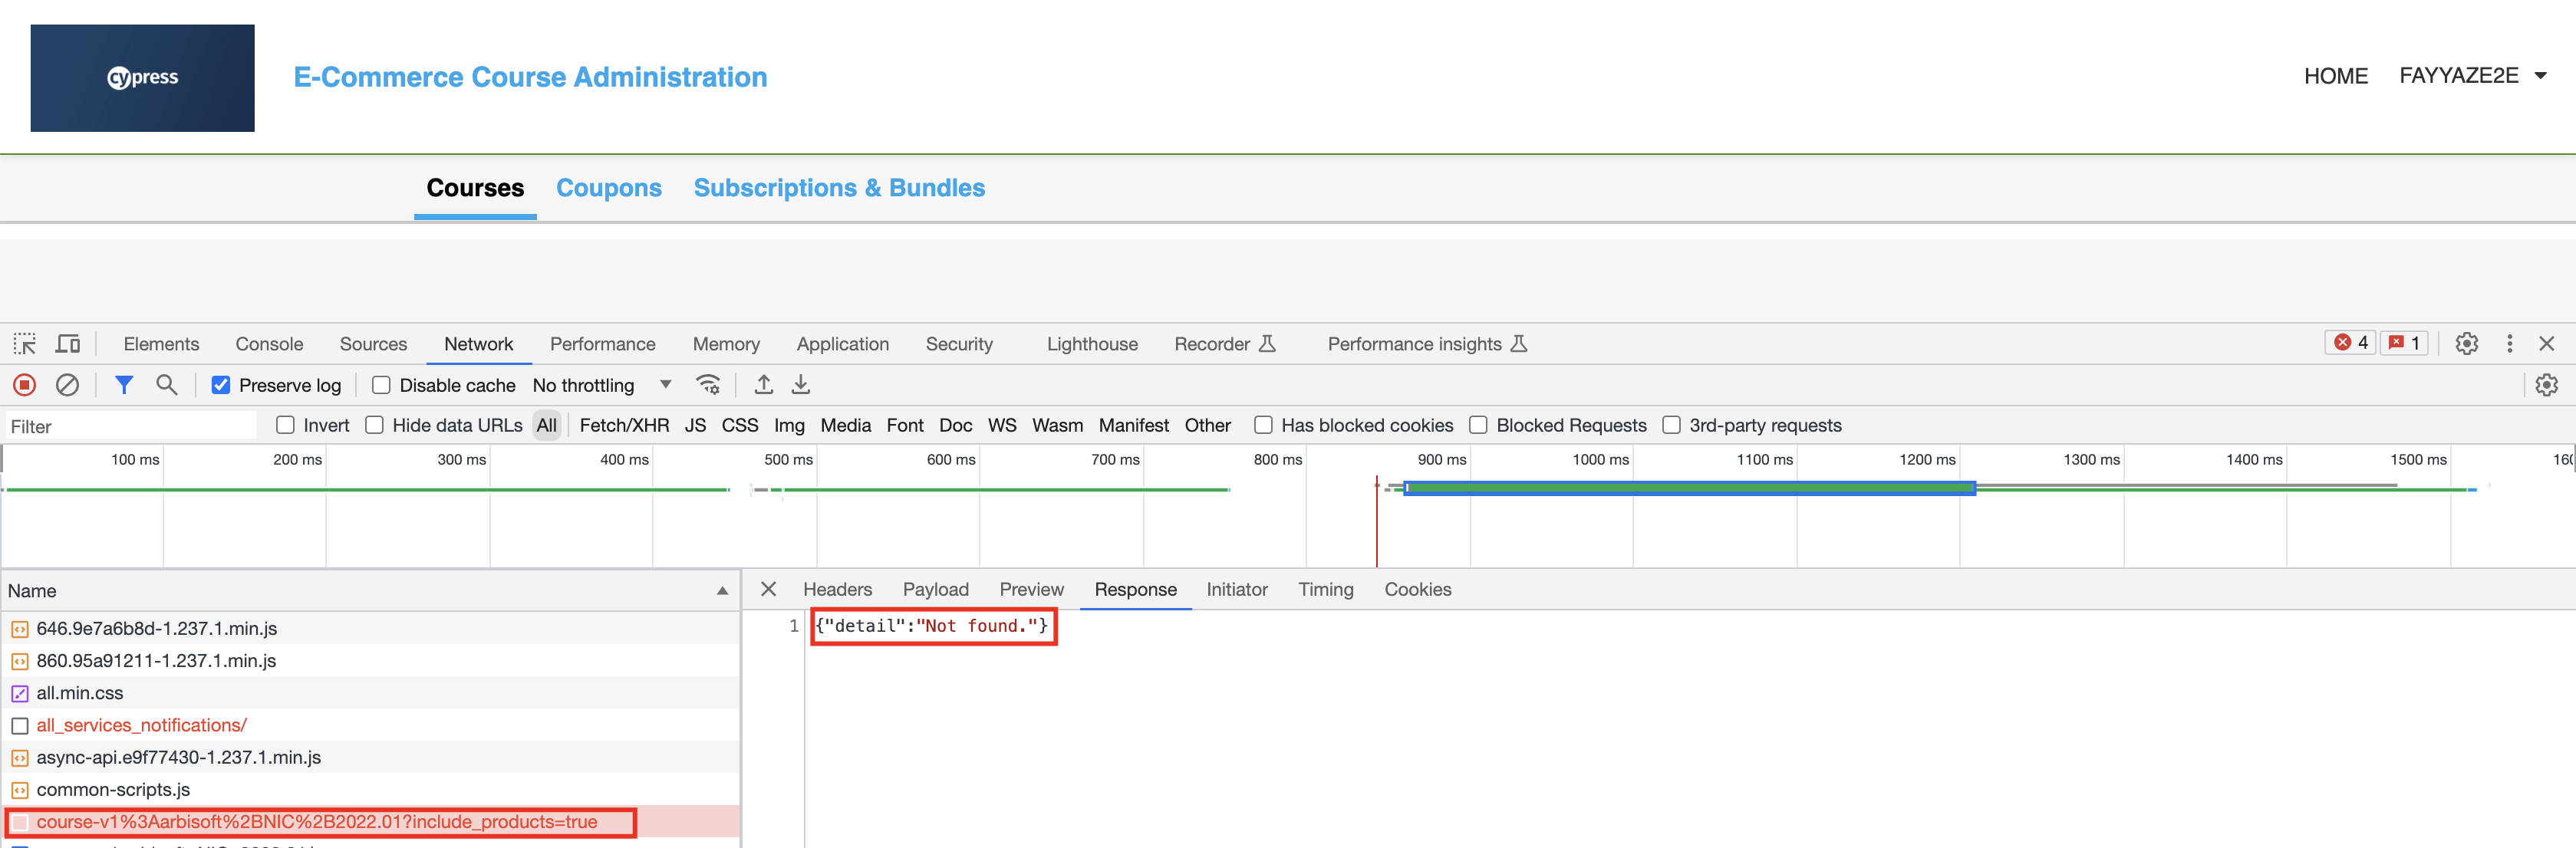Import HAR file with upload arrow
This screenshot has width=2576, height=848.
tap(764, 385)
